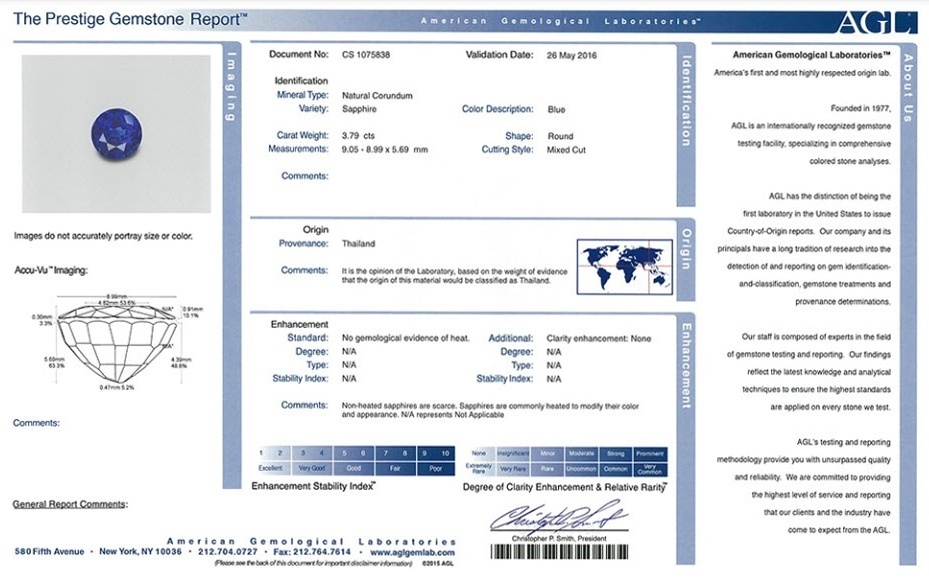Click The Prestige Gemstone Report title
929x581 pixels.
click(x=131, y=18)
